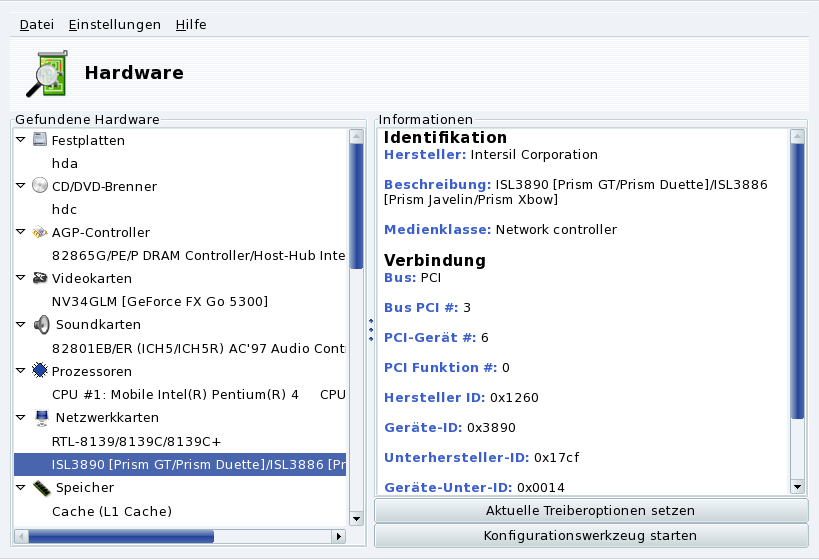Viewport: 819px width, 560px height.
Task: Collapse the Netzwerkkarten tree branch
Action: [22, 417]
